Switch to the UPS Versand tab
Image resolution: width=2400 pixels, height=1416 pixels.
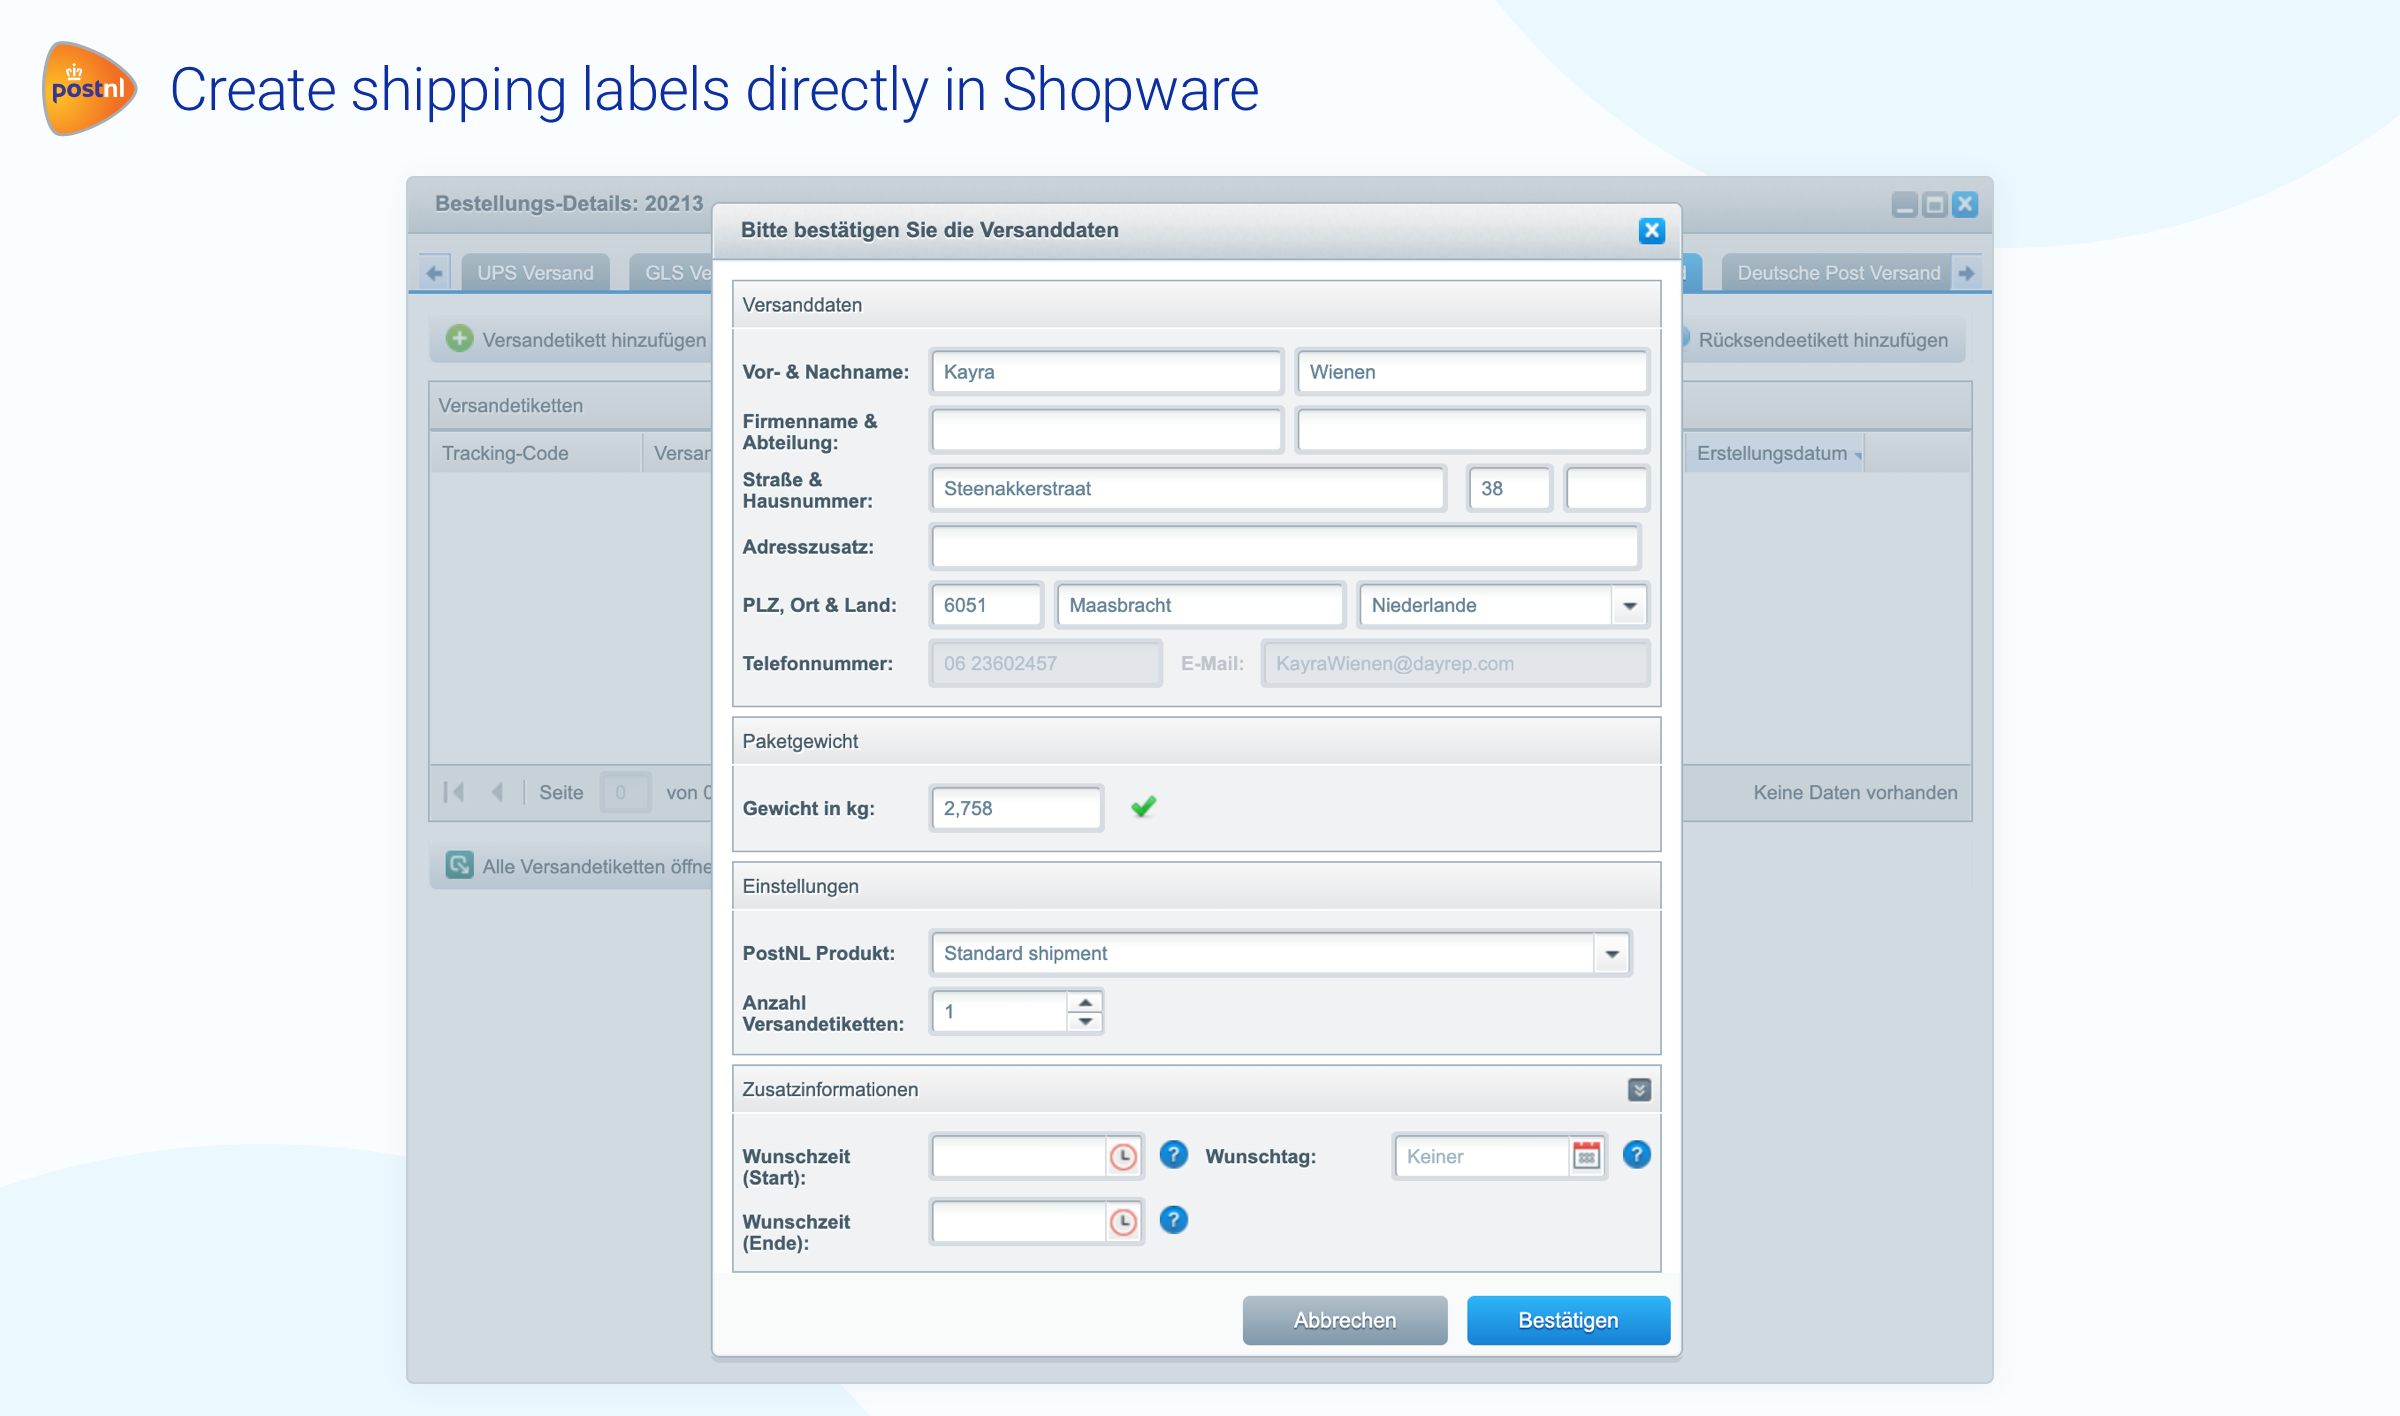[535, 273]
